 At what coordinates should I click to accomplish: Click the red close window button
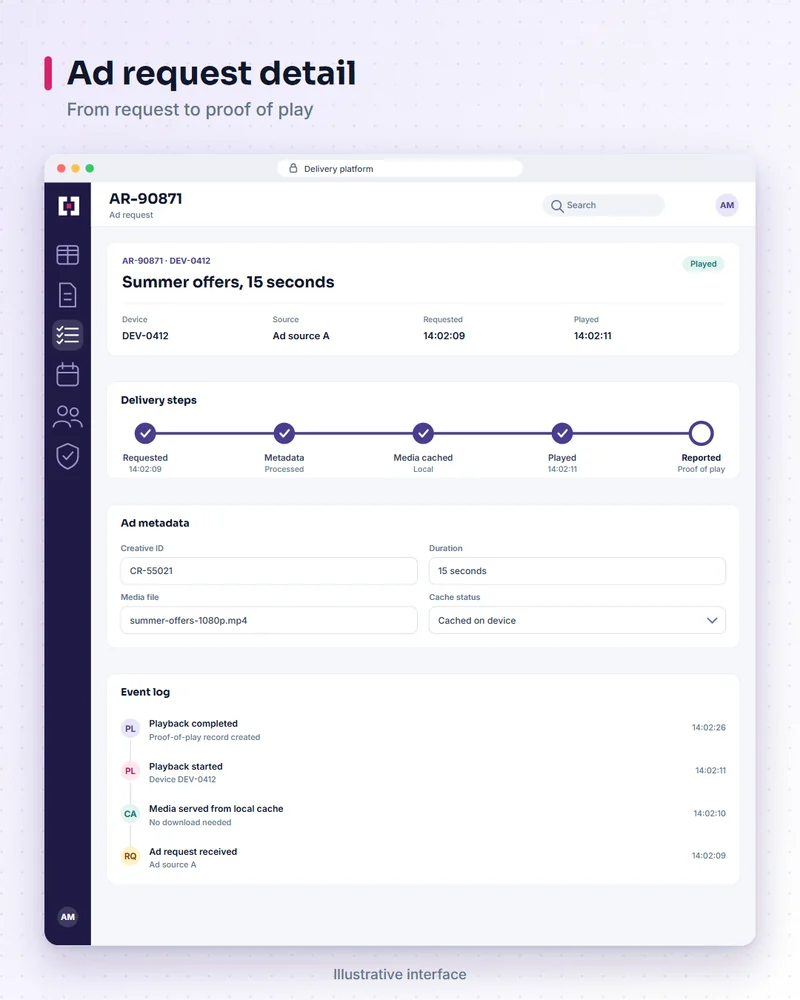61,168
